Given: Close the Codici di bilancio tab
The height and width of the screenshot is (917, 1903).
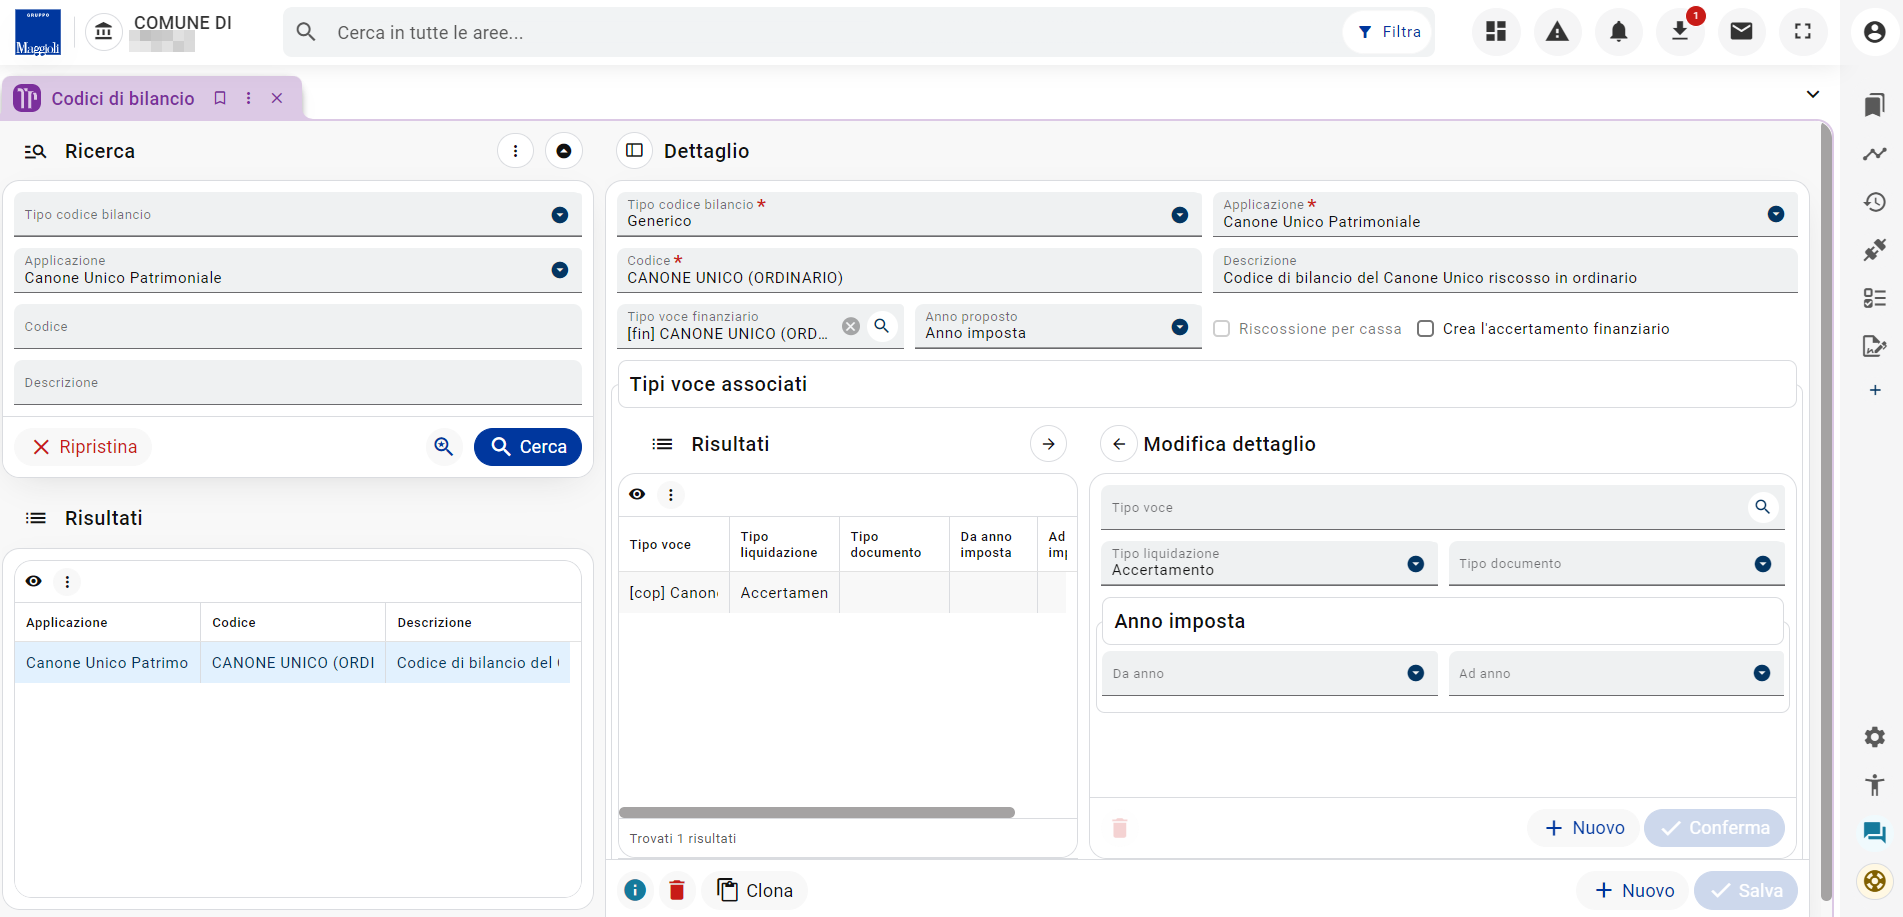Looking at the screenshot, I should (277, 98).
